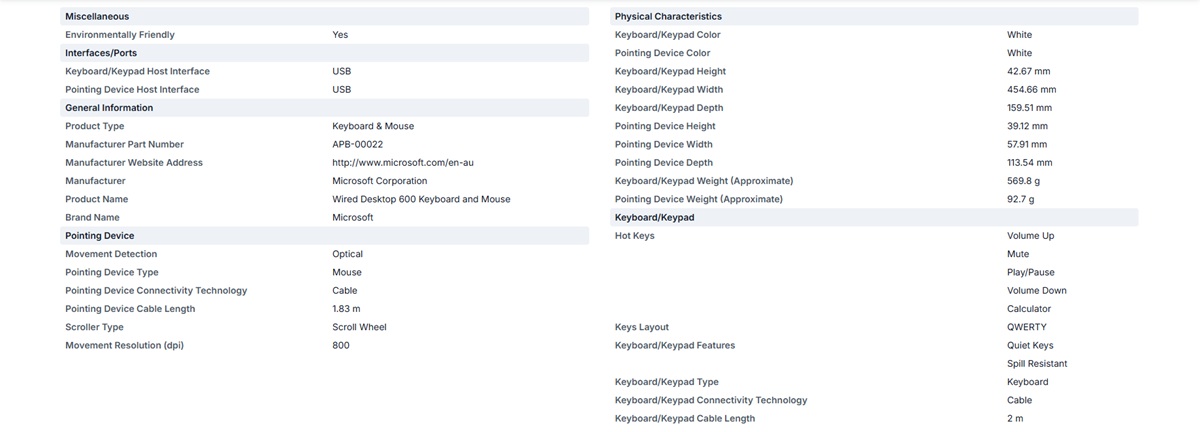This screenshot has width=1200, height=432.
Task: Click the Pointing Device section header
Action: tap(324, 236)
